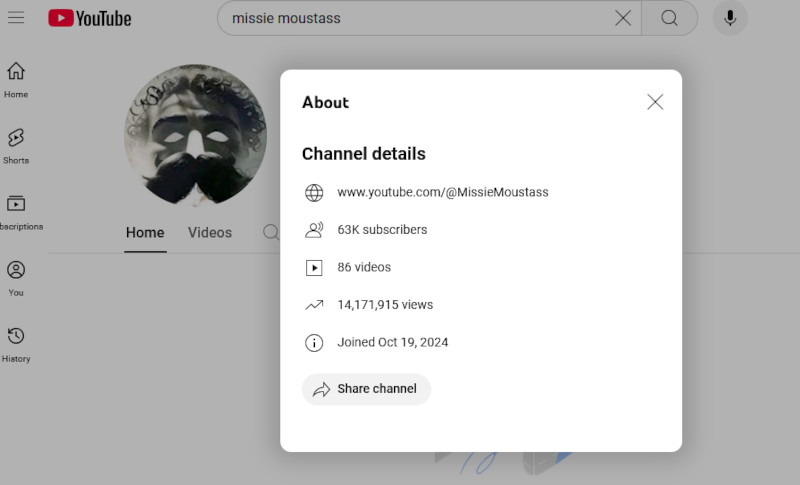Open the You section
This screenshot has width=800, height=485.
click(x=16, y=278)
